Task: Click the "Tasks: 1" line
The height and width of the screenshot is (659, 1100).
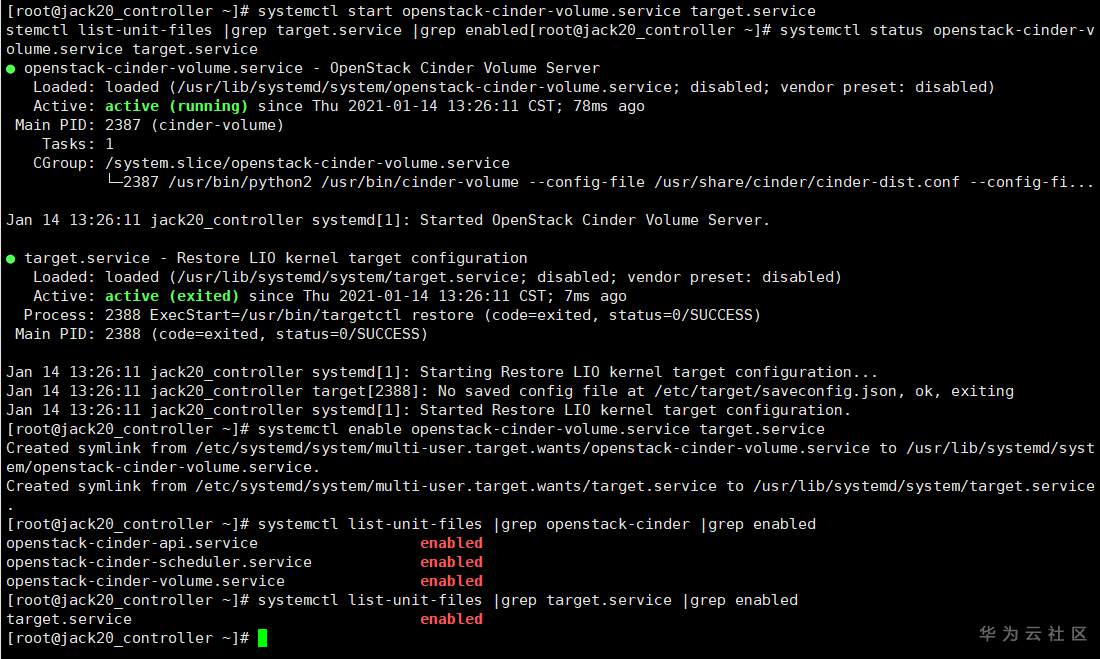Action: [x=78, y=144]
